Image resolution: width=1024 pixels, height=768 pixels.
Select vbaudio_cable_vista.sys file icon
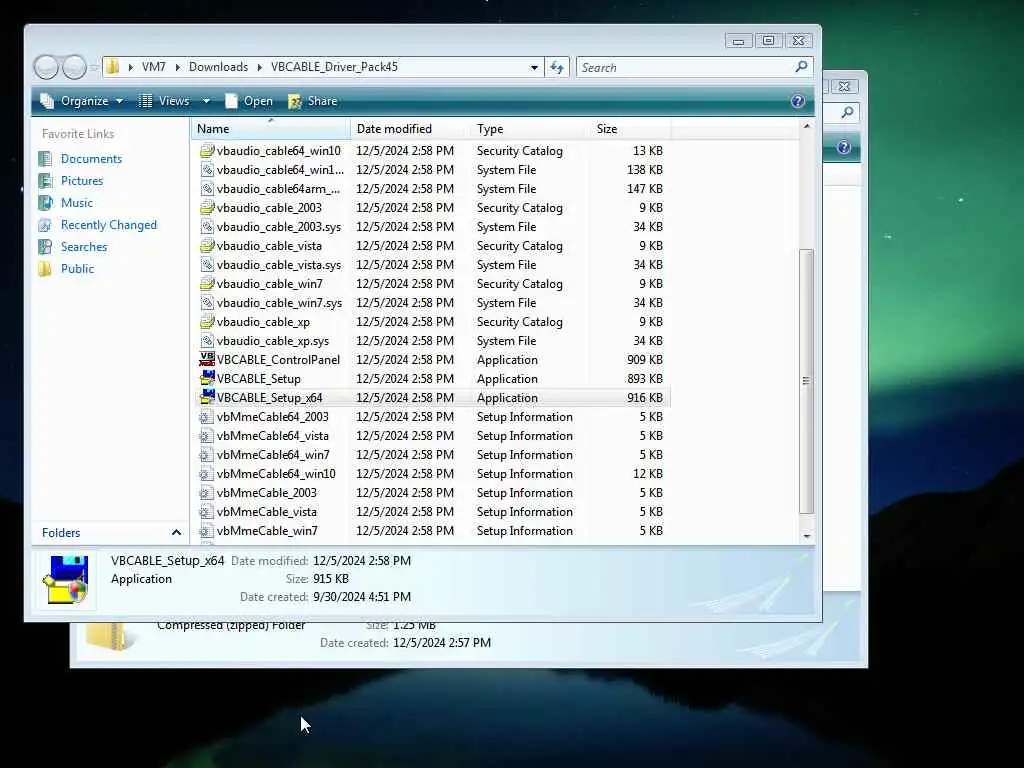click(x=207, y=264)
